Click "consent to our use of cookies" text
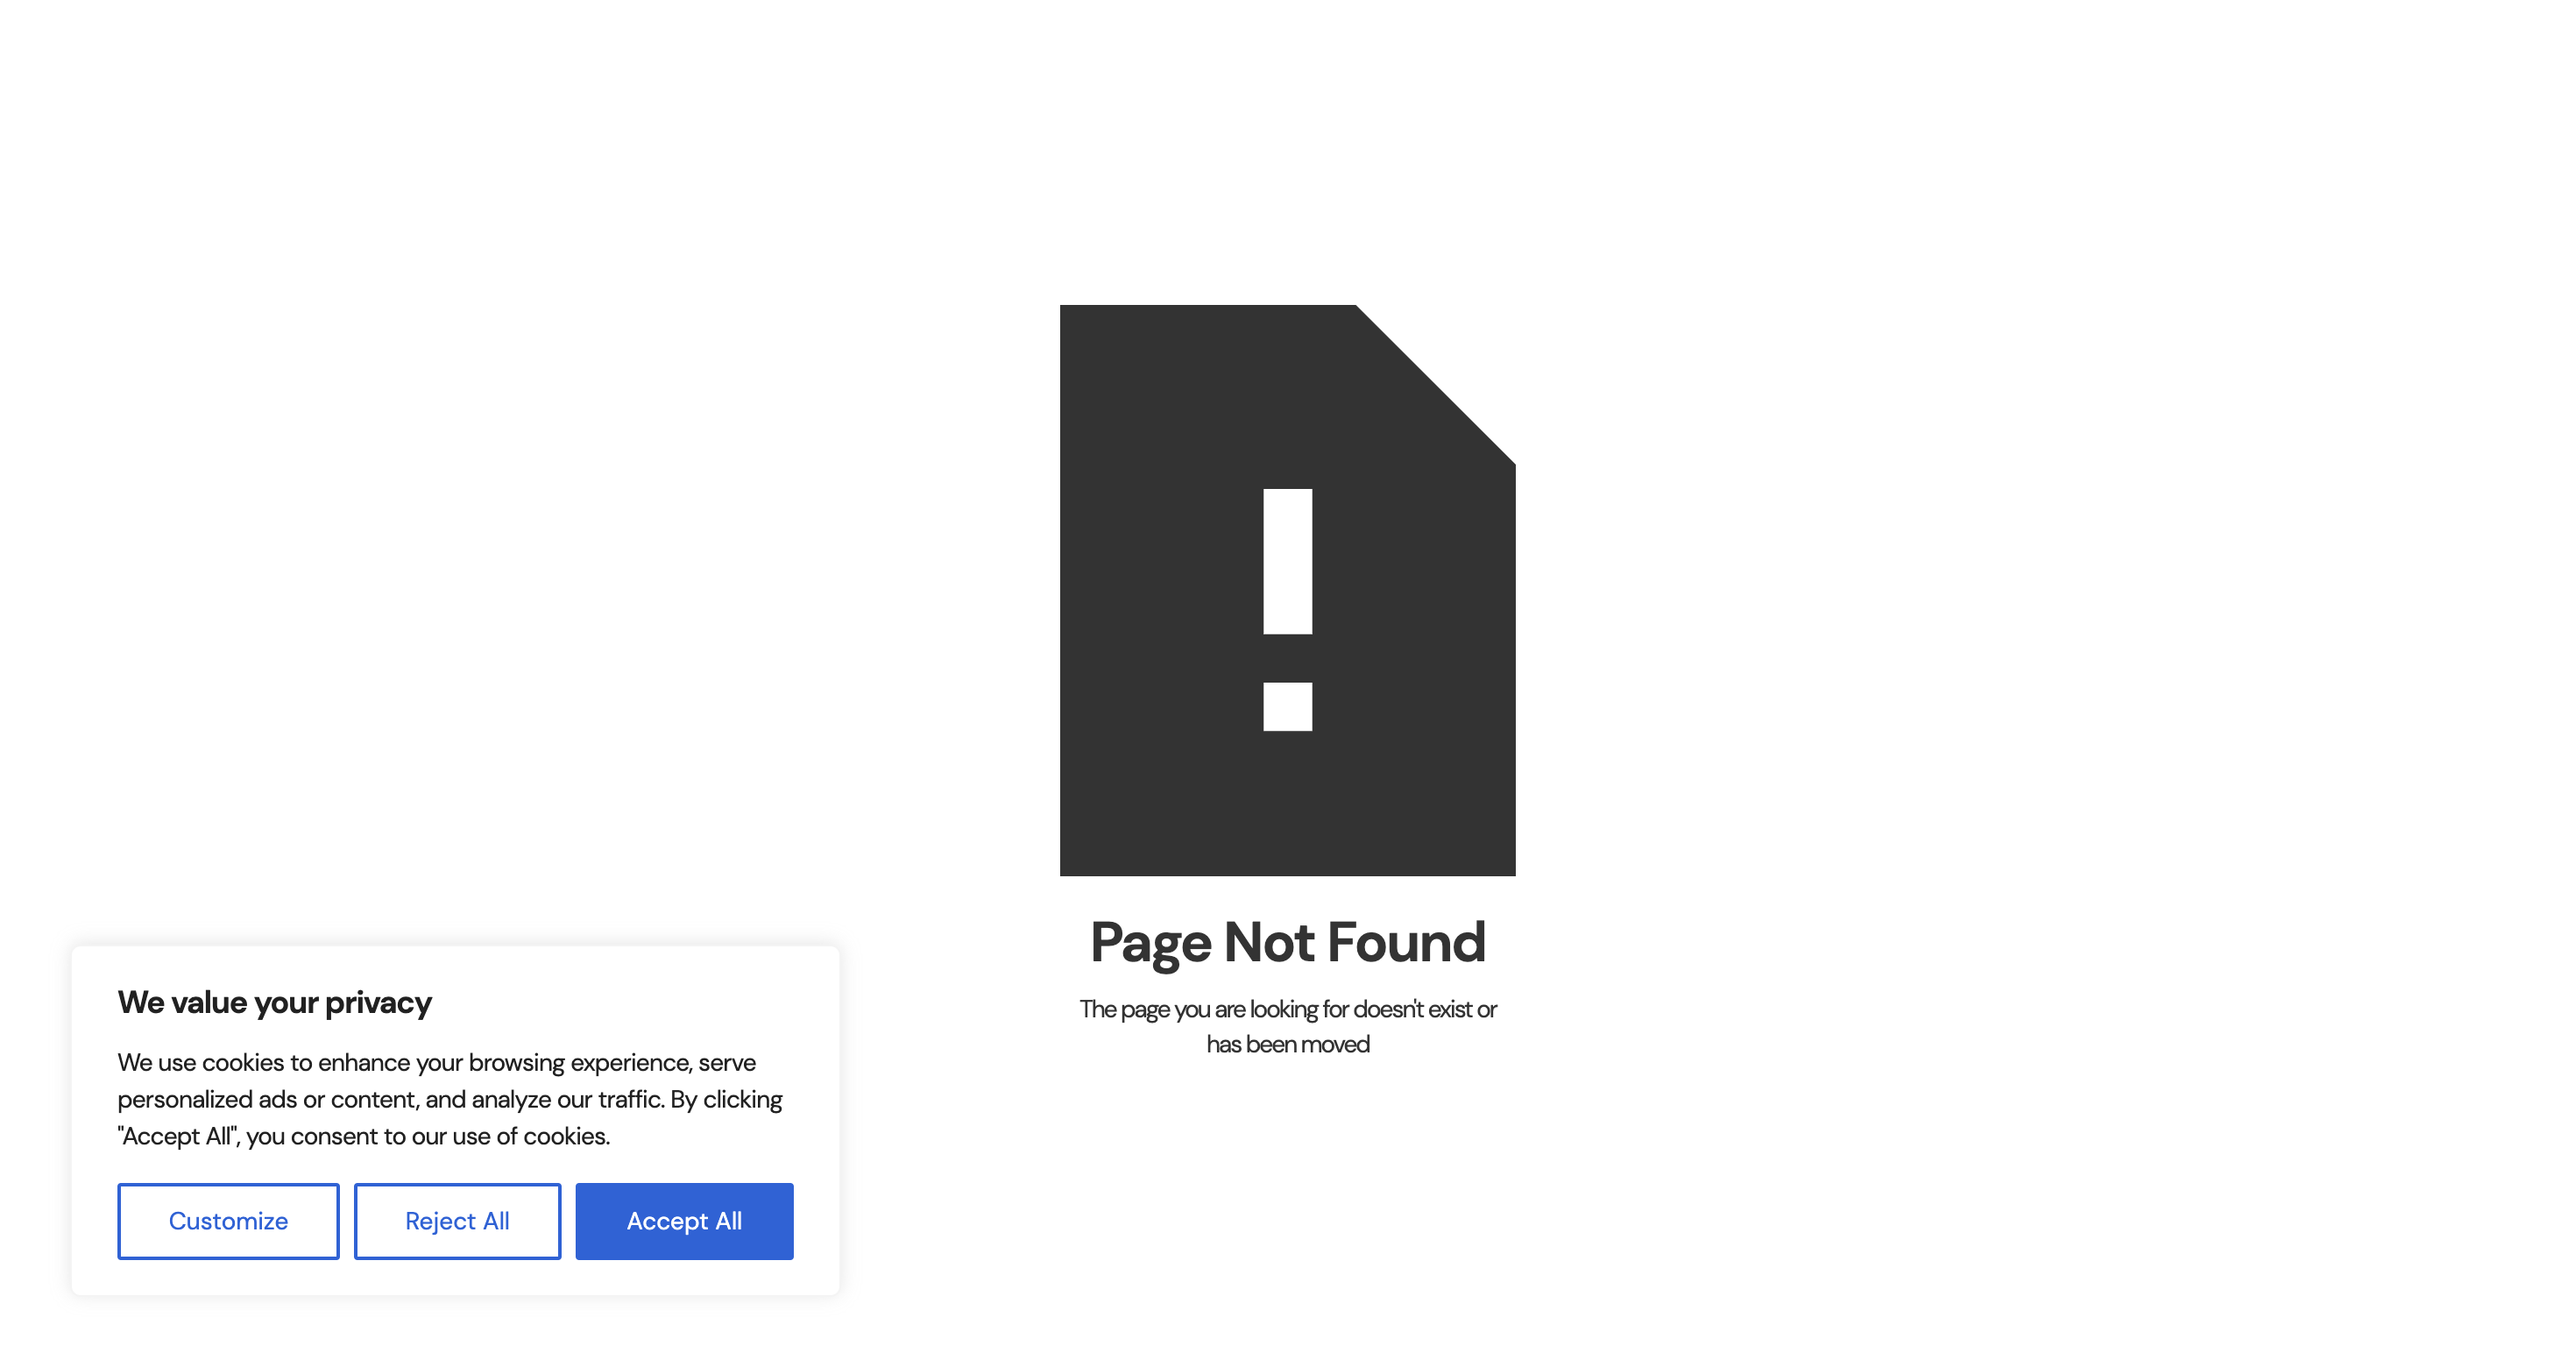Image resolution: width=2576 pixels, height=1367 pixels. tap(450, 1136)
